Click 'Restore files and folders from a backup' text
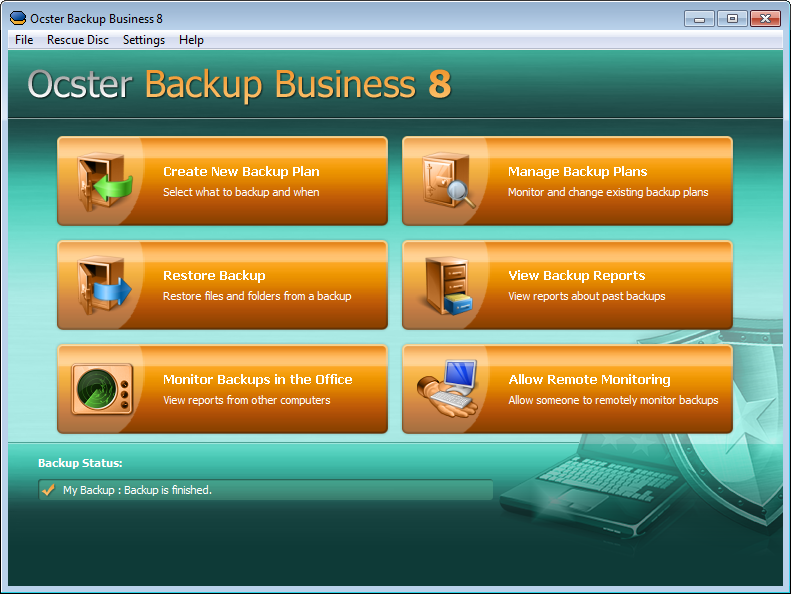Screen dimensions: 791x594 pos(257,296)
